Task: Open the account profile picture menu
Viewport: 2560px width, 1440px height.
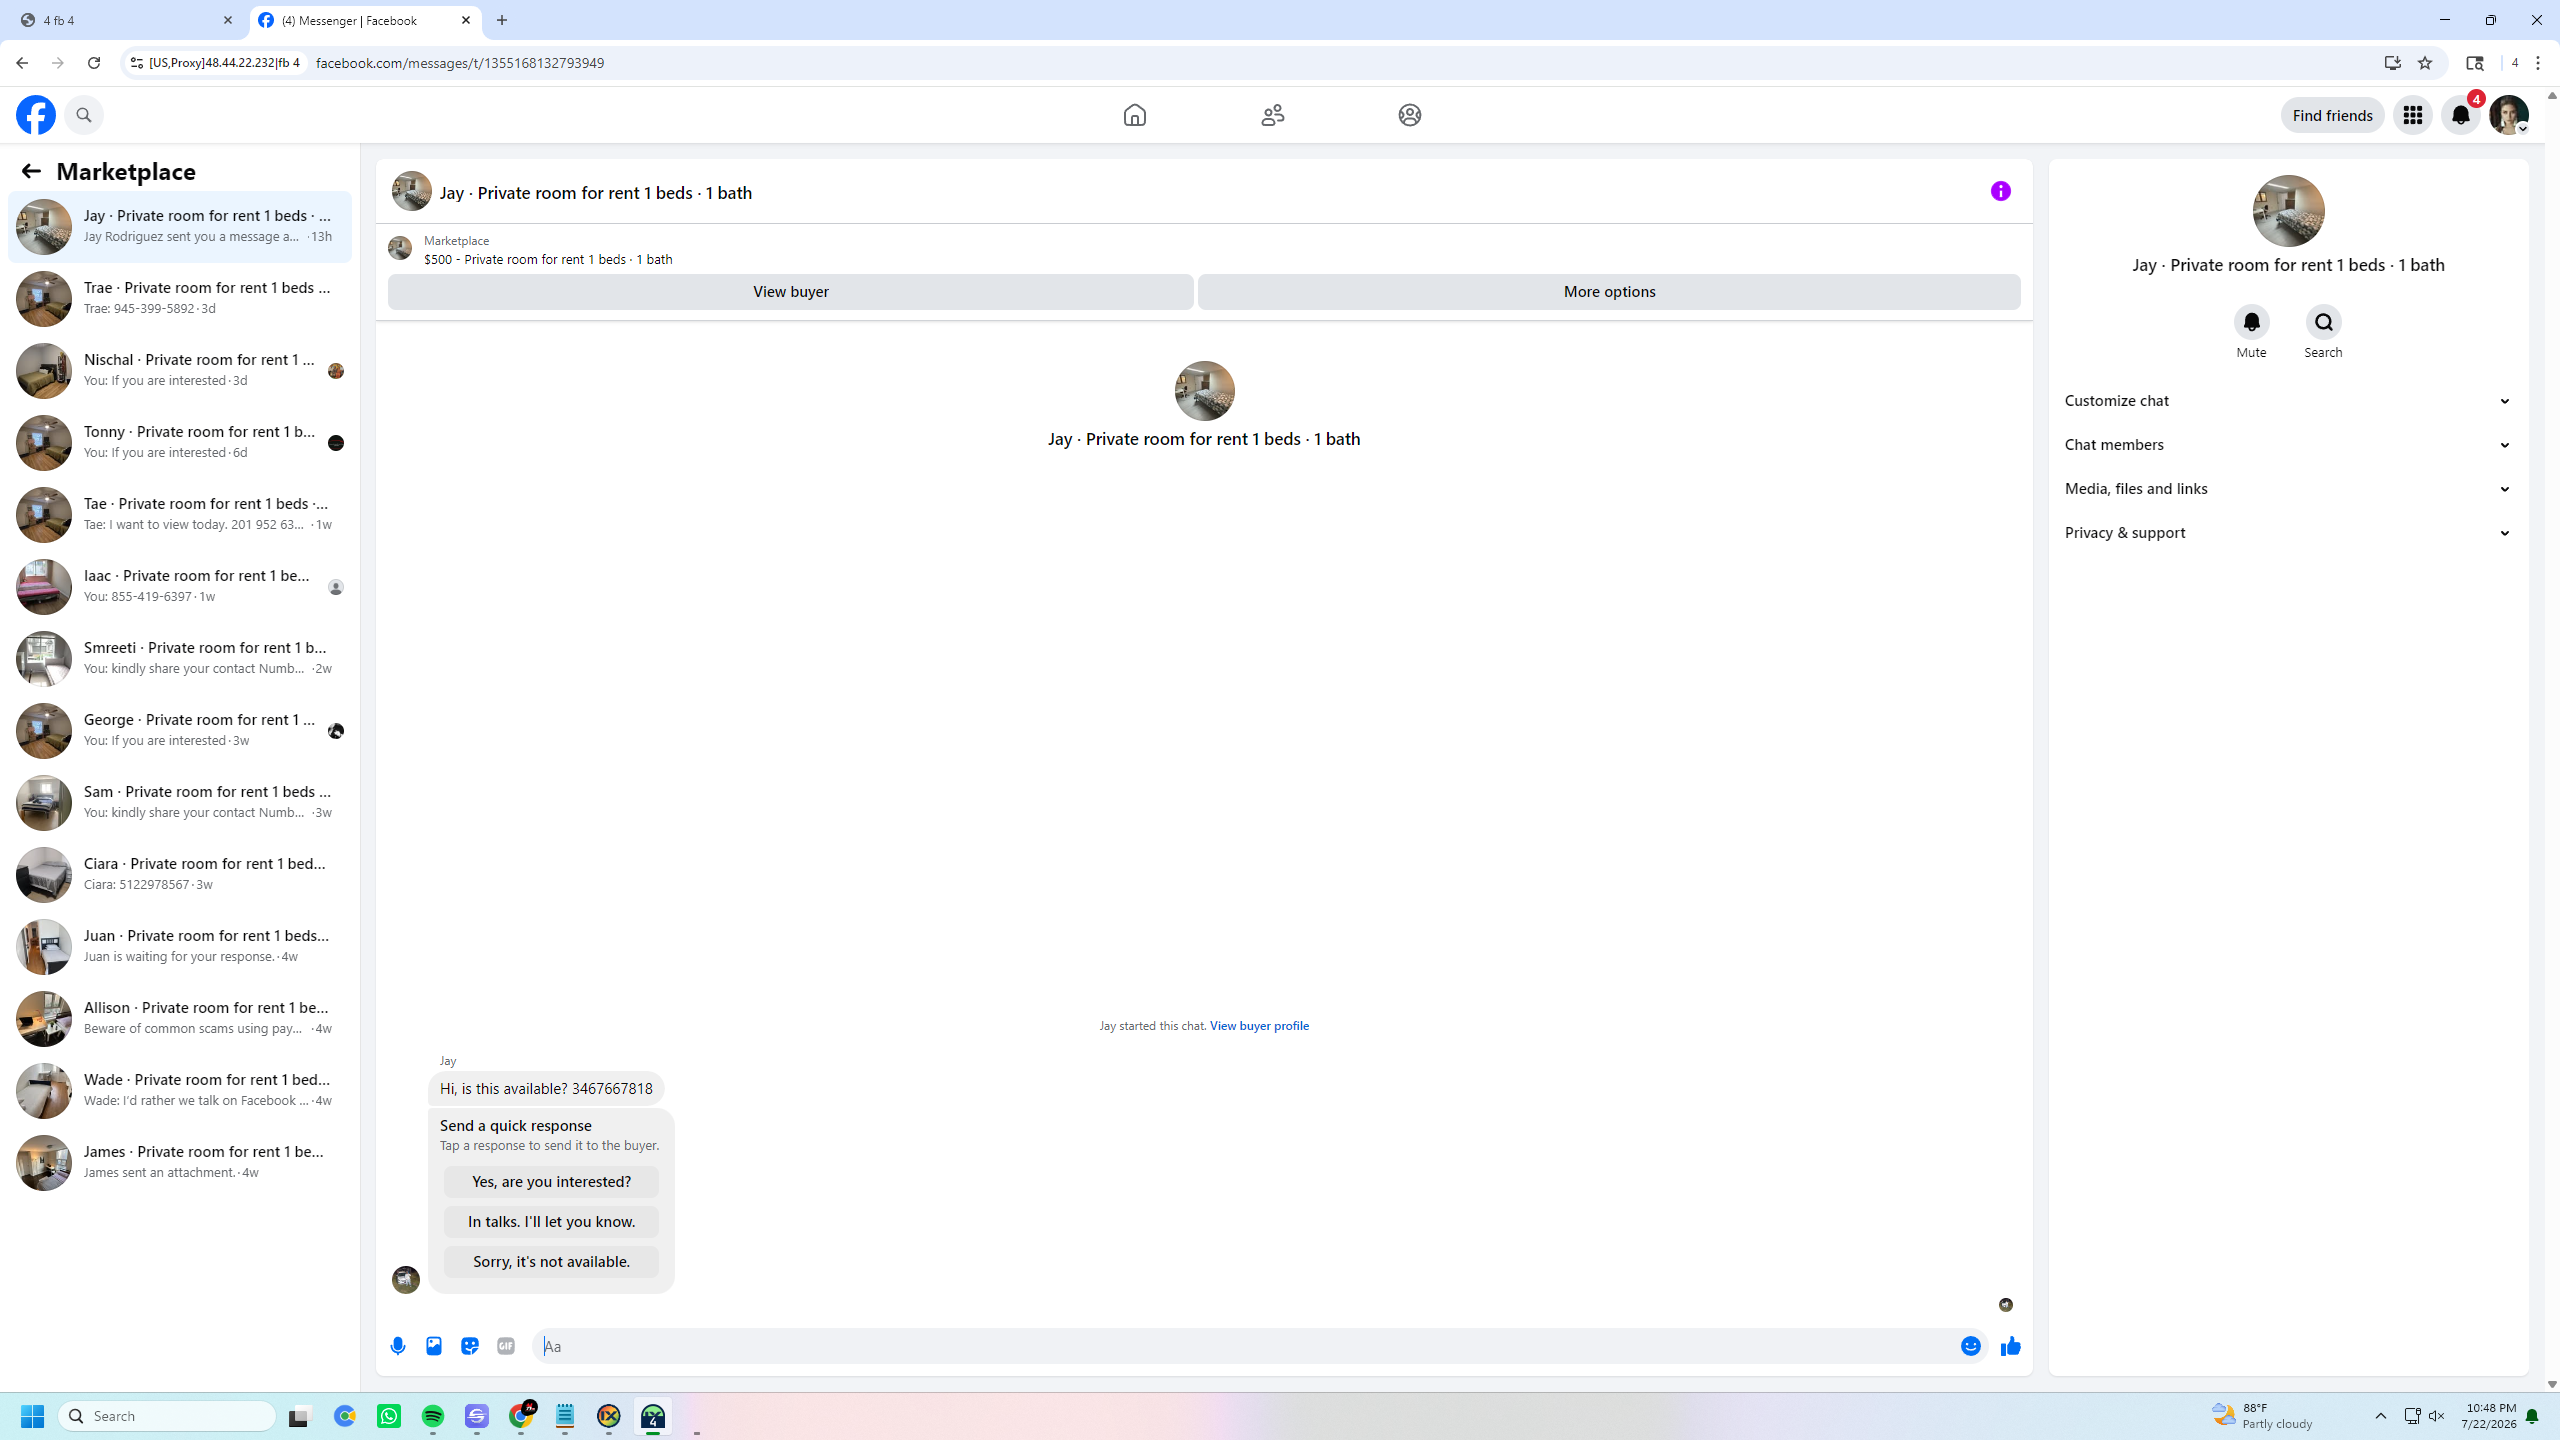Action: point(2508,115)
